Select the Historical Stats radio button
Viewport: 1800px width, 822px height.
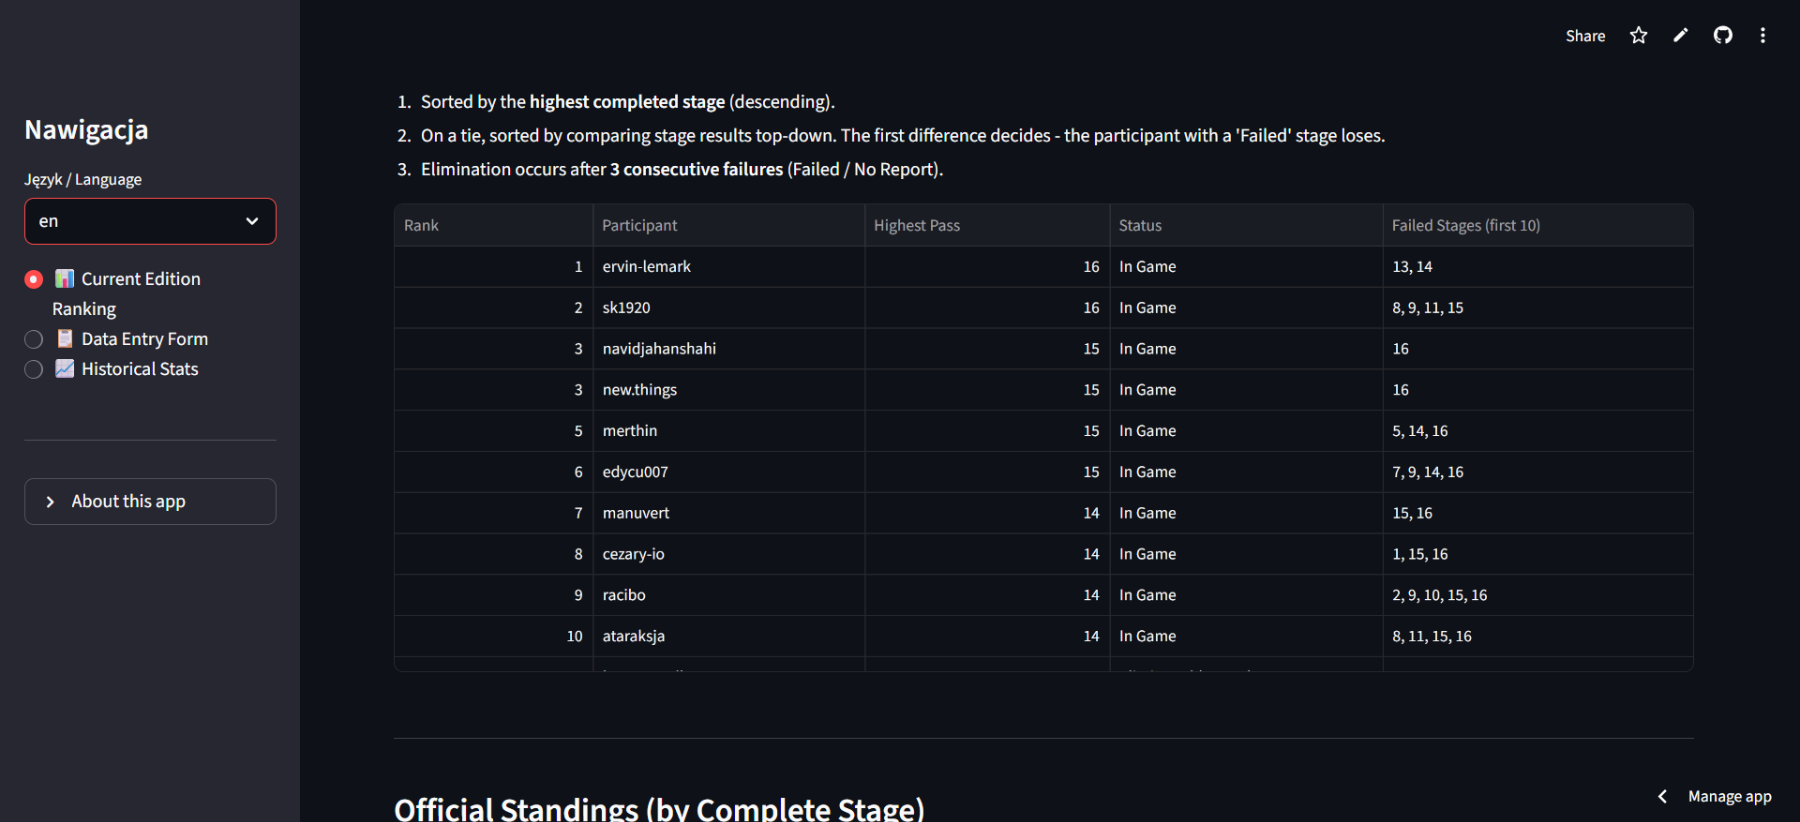click(x=34, y=369)
